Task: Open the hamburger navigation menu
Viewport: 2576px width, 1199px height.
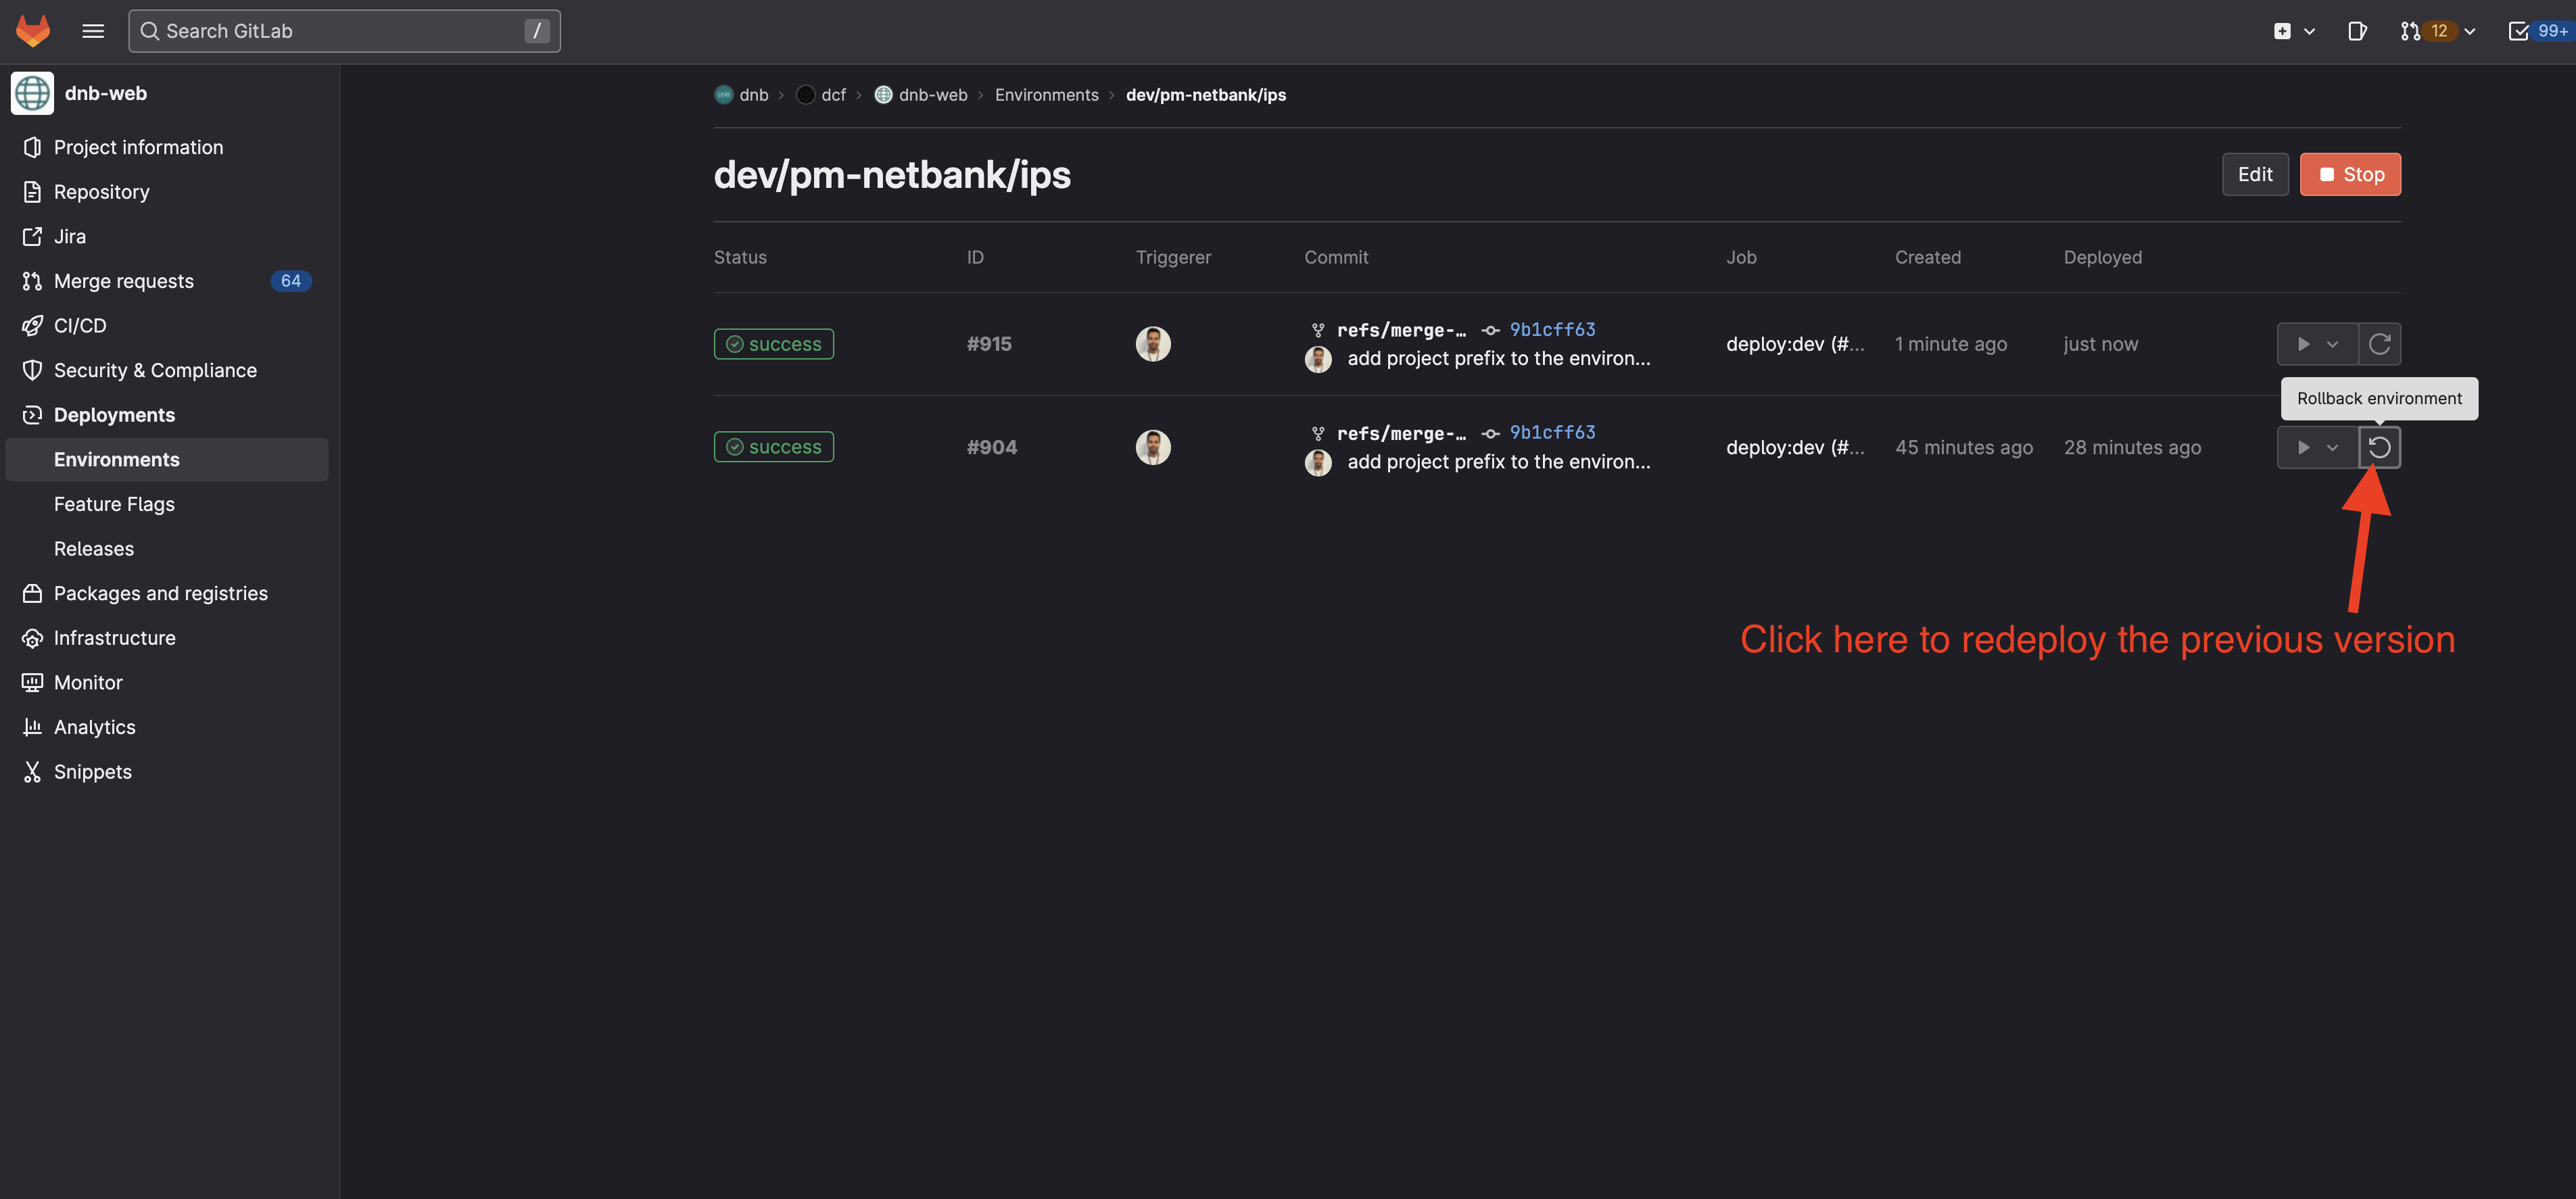Action: [x=93, y=31]
